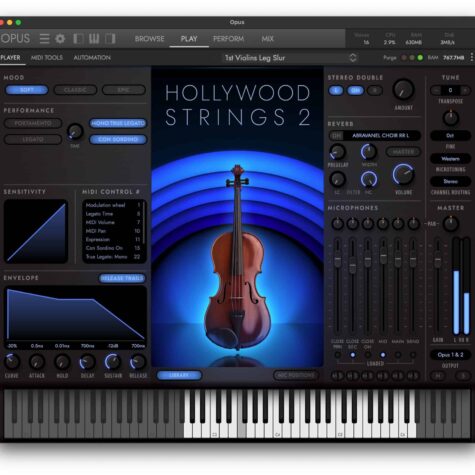Toggle Legato performance mode

coord(33,139)
